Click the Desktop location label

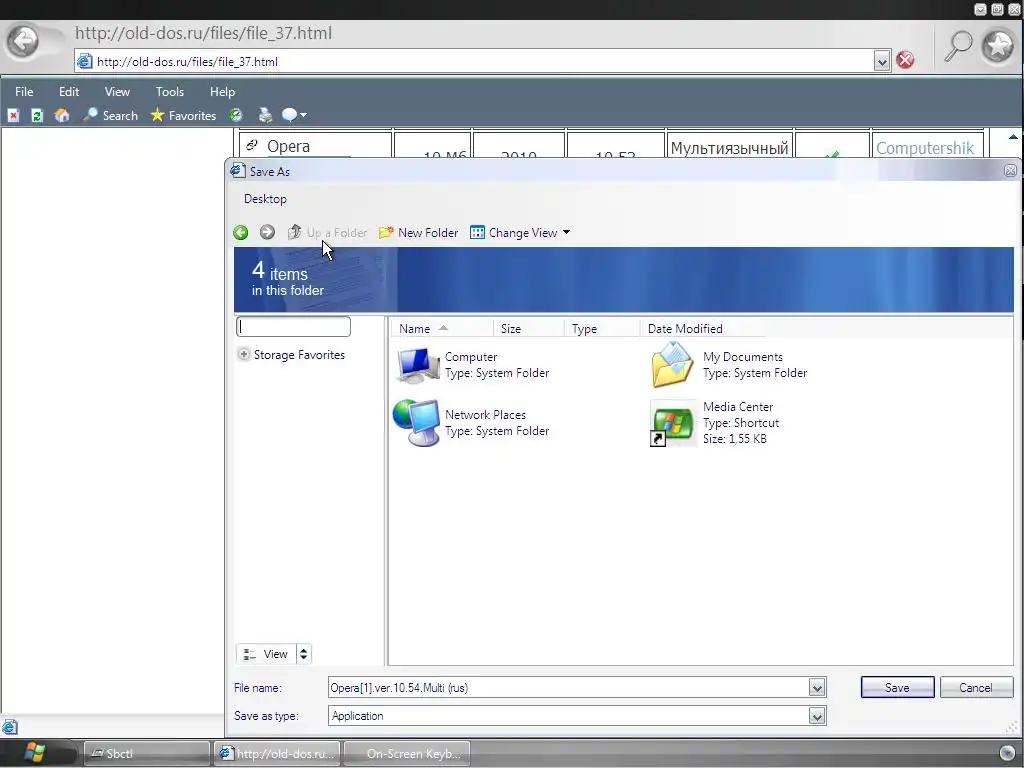click(x=265, y=199)
